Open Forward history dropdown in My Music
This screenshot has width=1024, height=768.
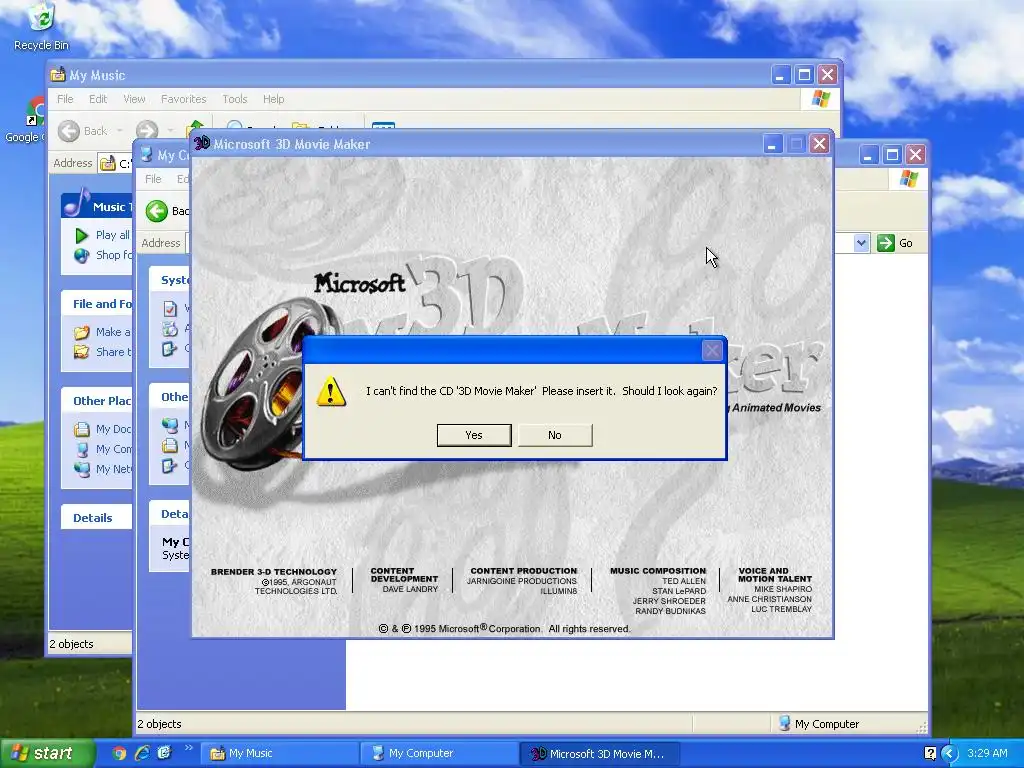tap(171, 131)
